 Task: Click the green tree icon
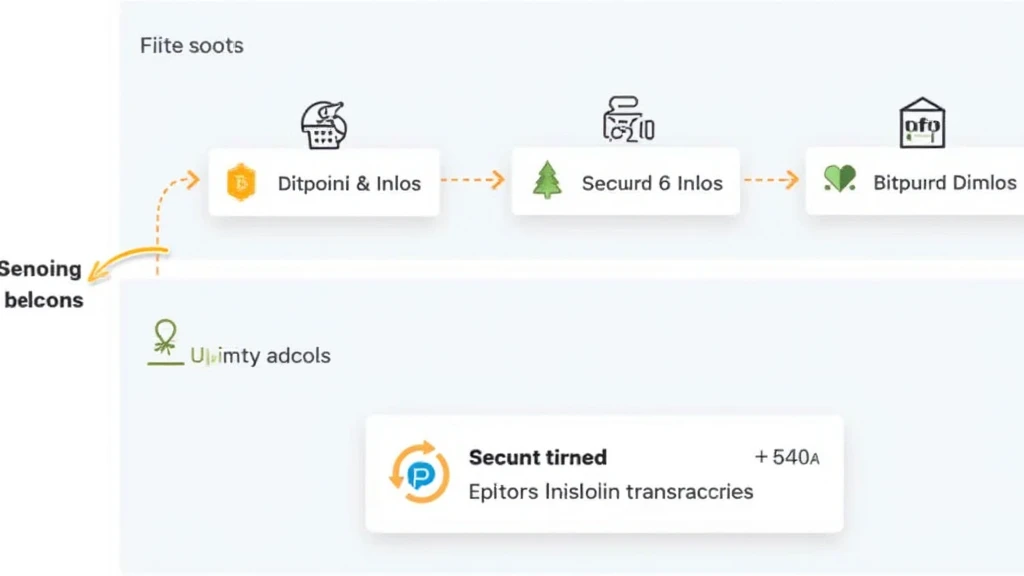click(x=547, y=181)
